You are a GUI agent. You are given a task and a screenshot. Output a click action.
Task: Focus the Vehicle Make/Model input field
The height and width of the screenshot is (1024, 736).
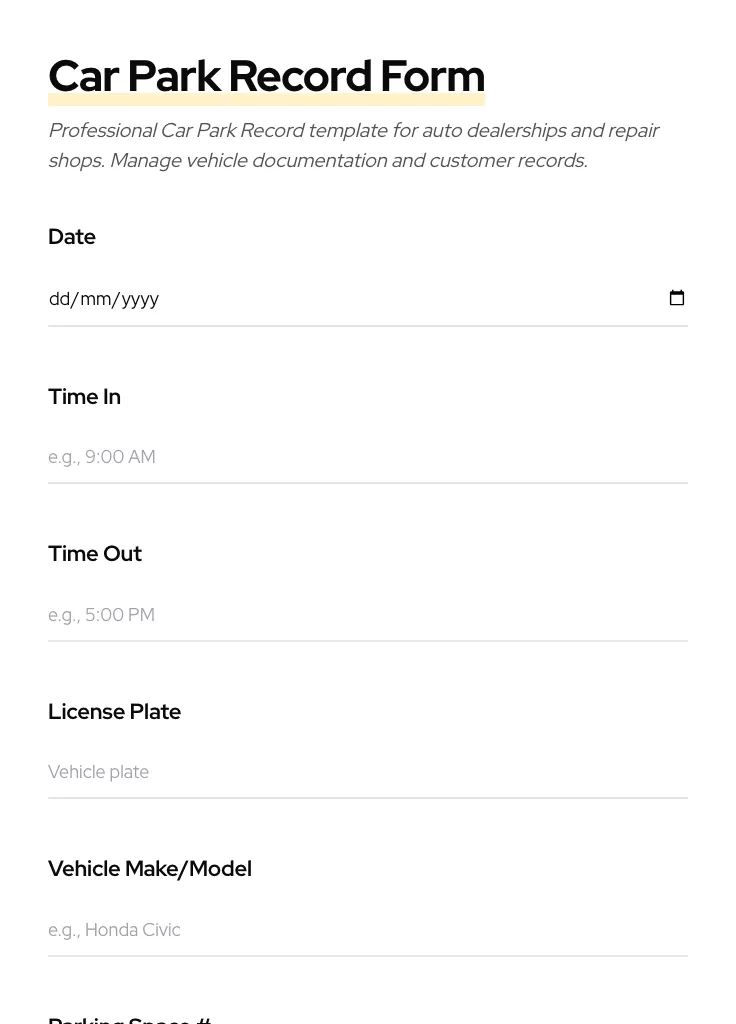[x=367, y=930]
